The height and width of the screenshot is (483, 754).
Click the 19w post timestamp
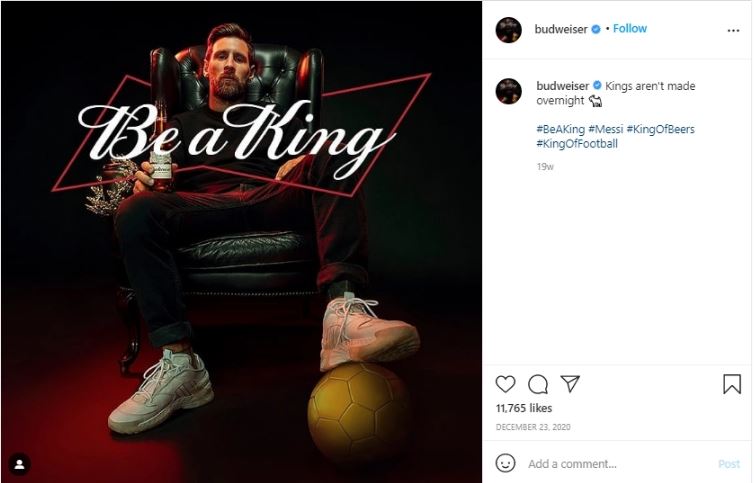(x=544, y=167)
